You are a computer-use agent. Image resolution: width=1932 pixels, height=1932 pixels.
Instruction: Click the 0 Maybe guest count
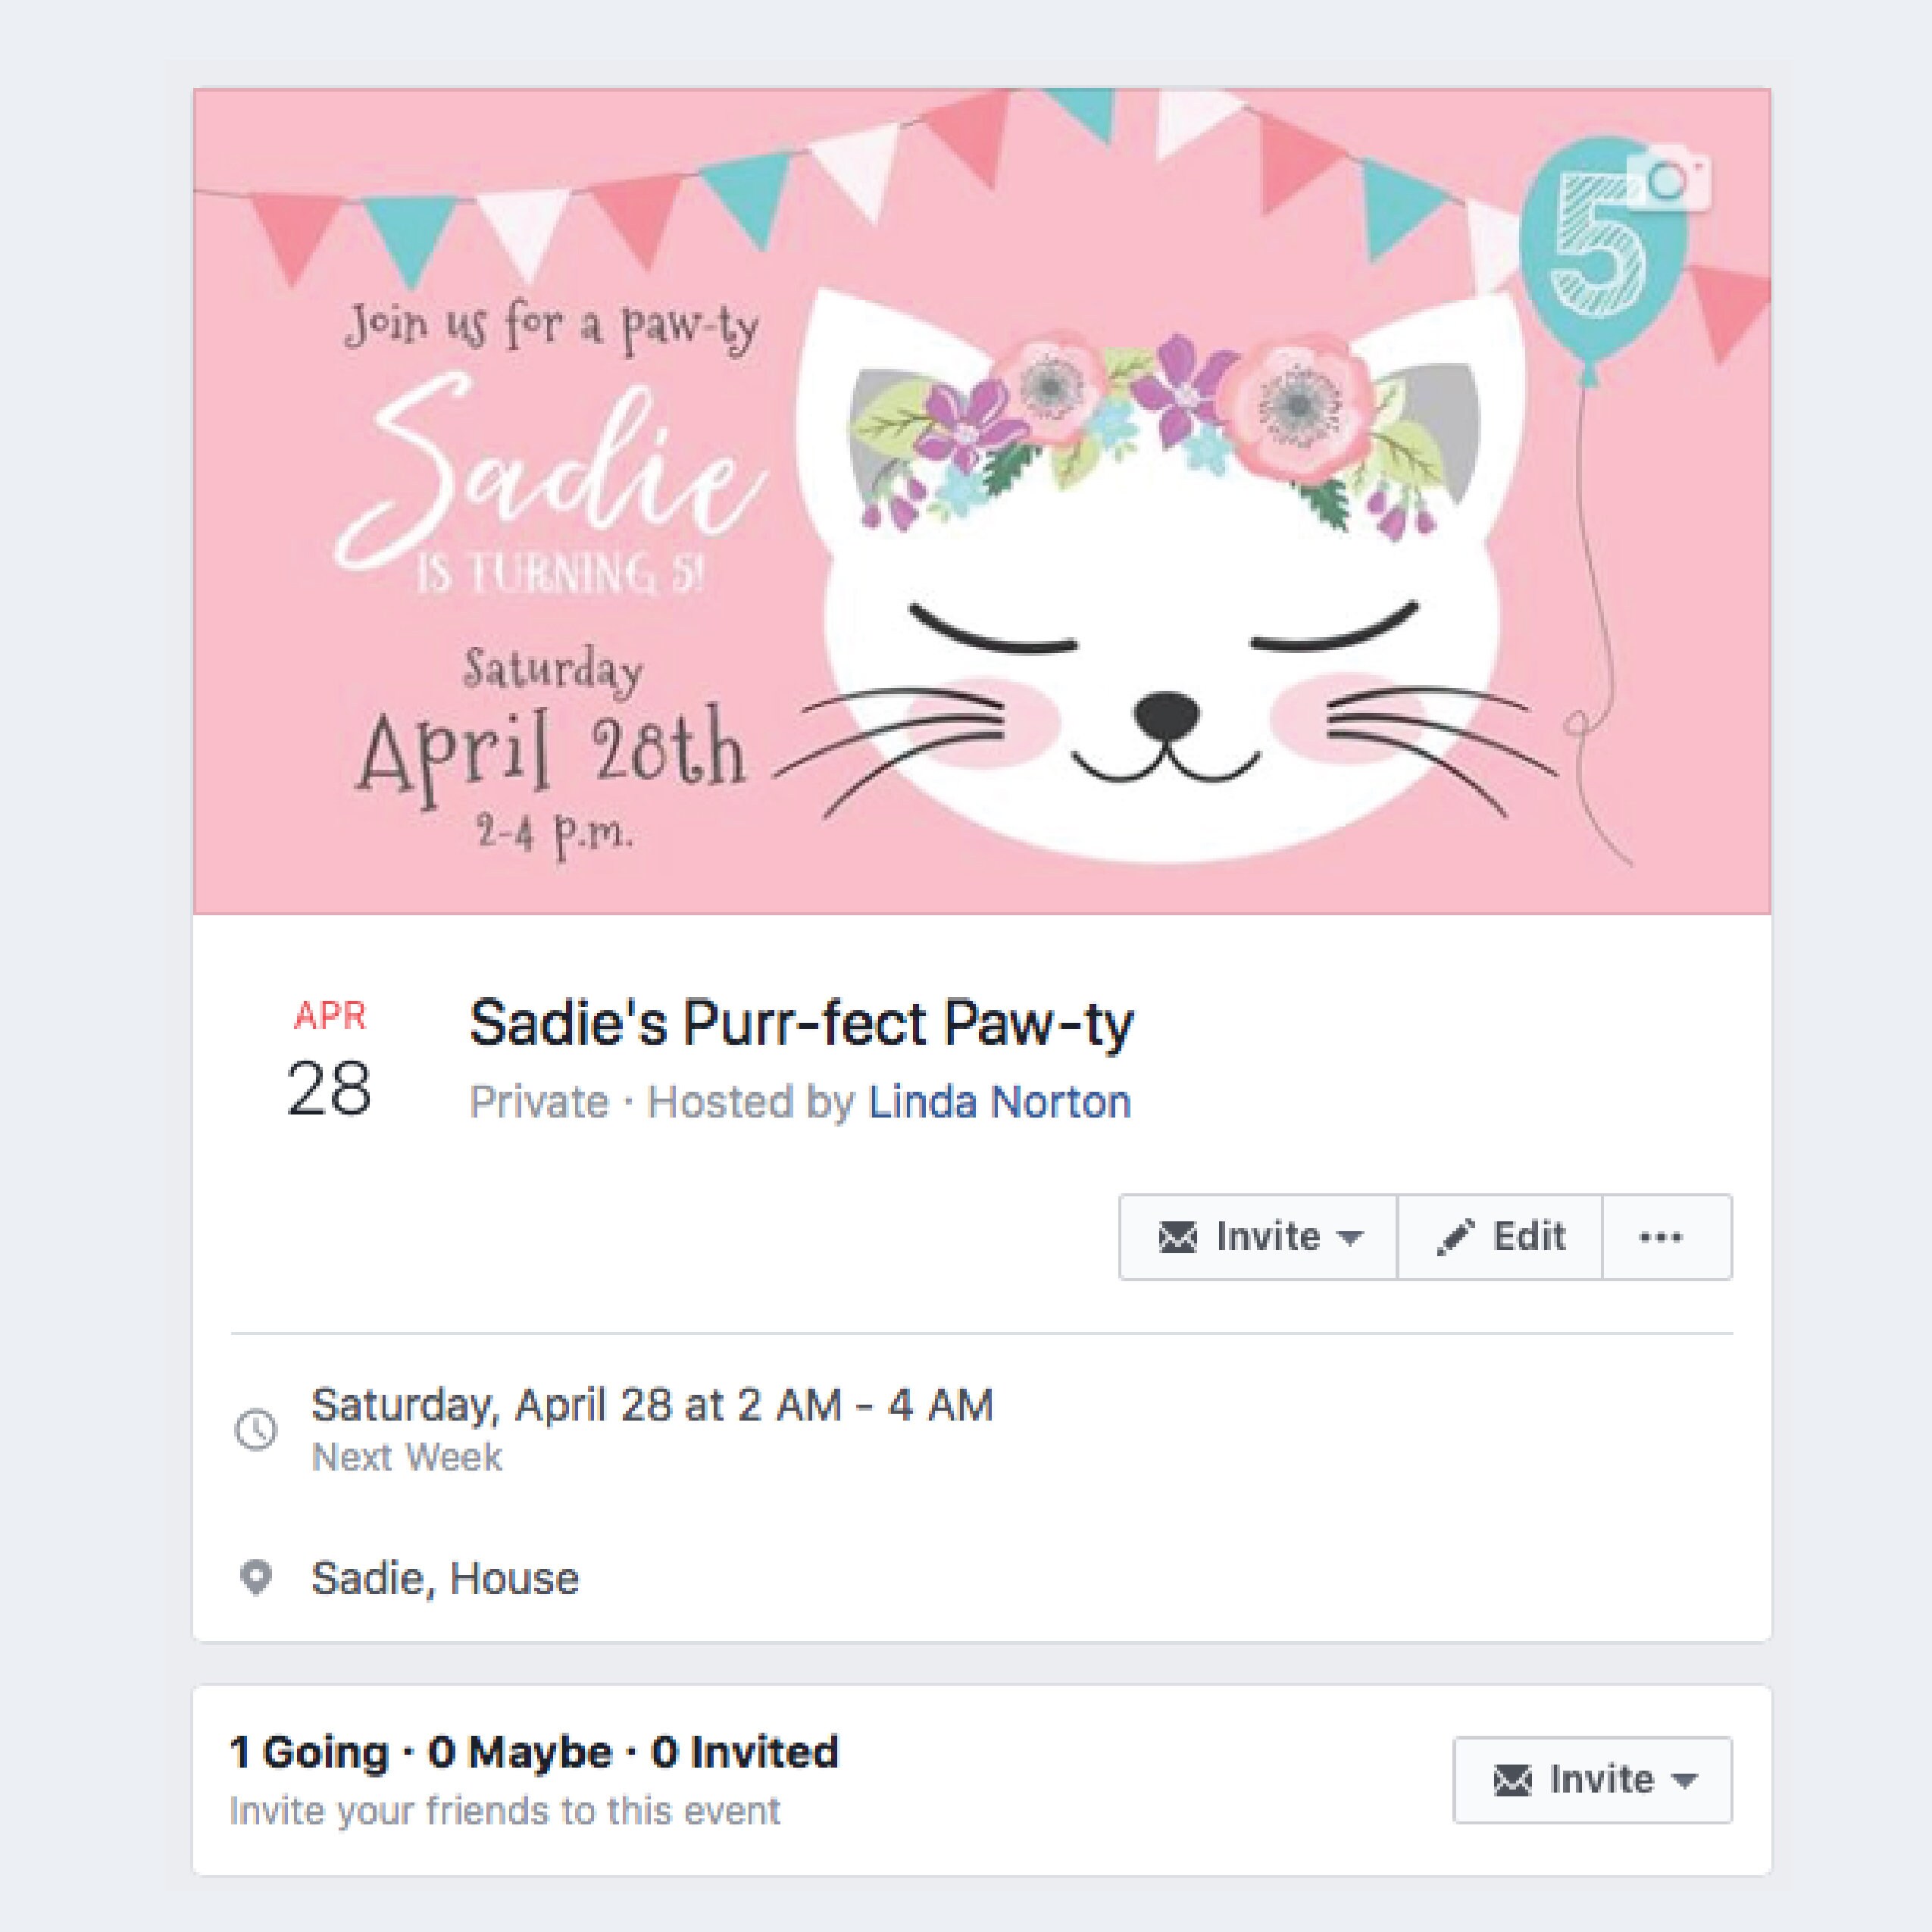tap(520, 1752)
